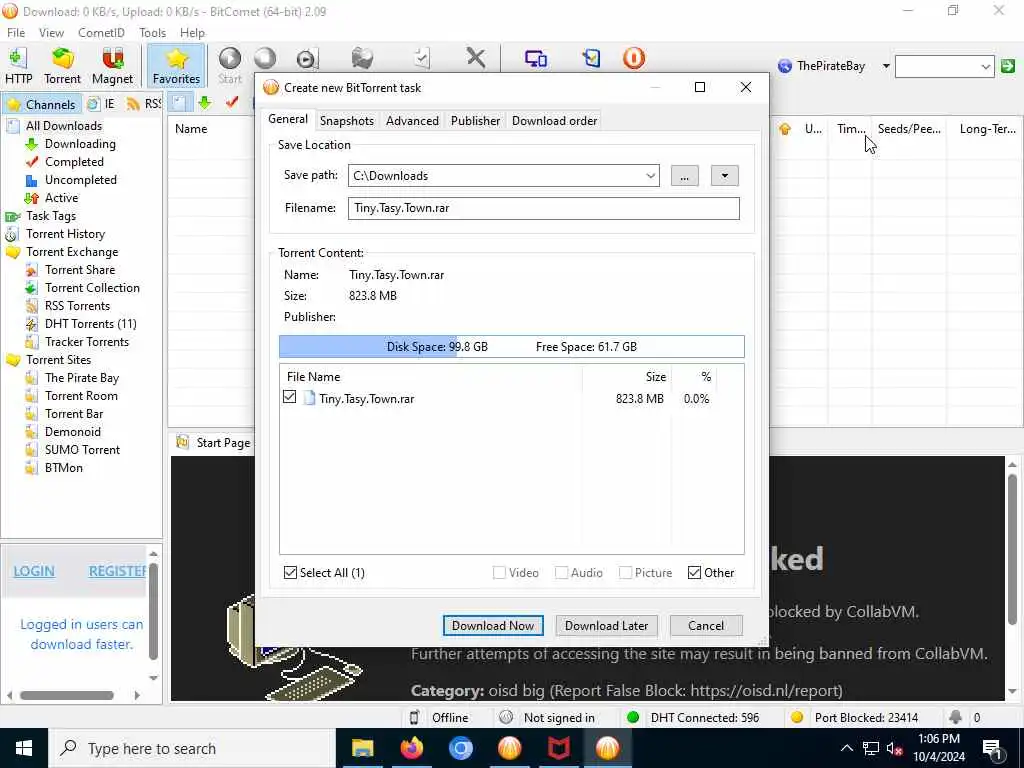Viewport: 1024px width, 768px height.
Task: Click the red checkmark in the task list toolbar
Action: (231, 103)
